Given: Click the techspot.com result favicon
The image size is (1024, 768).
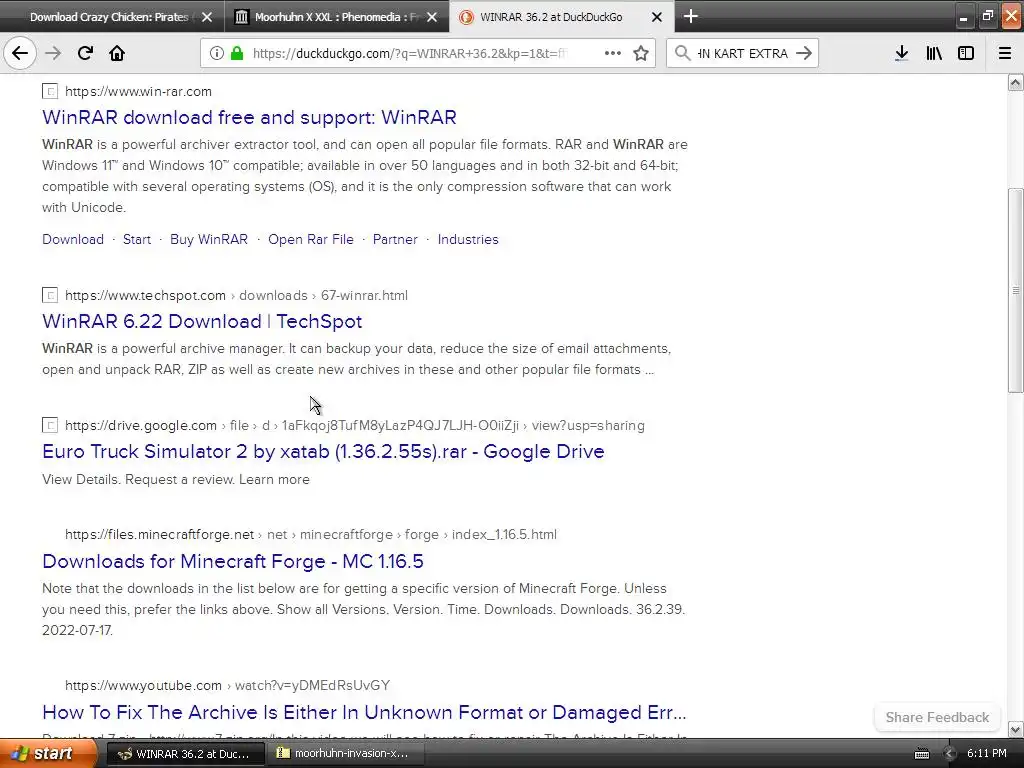Looking at the screenshot, I should coord(50,295).
